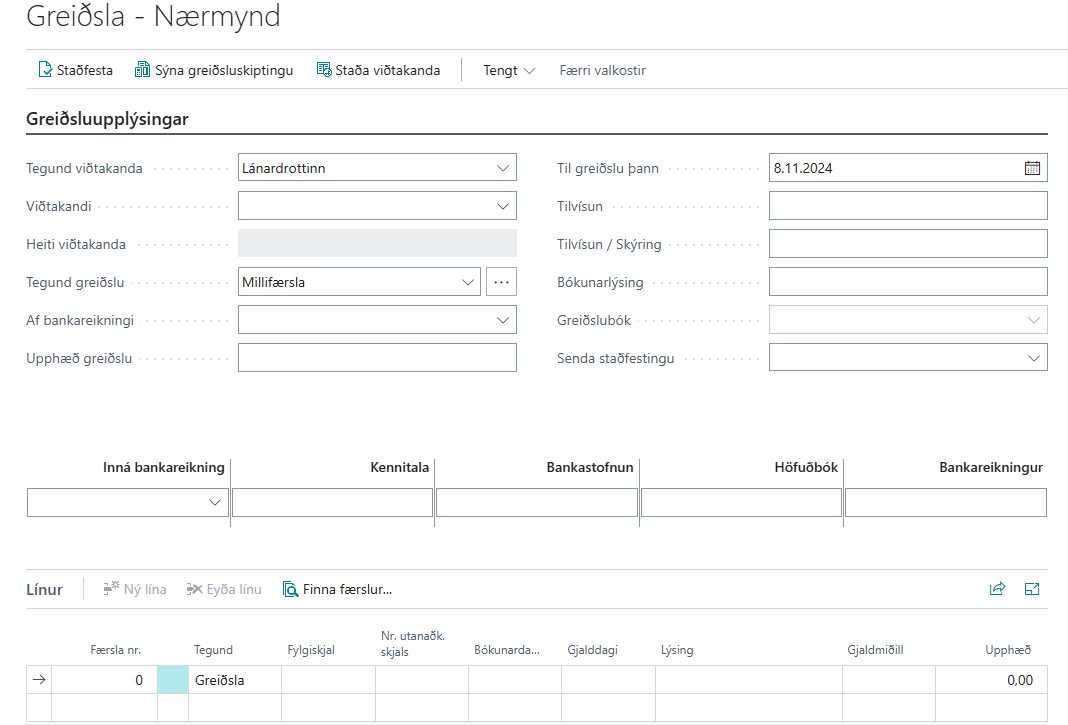Click the Staðfesta confirm icon
Screen dimensions: 1068x725
[x=45, y=70]
